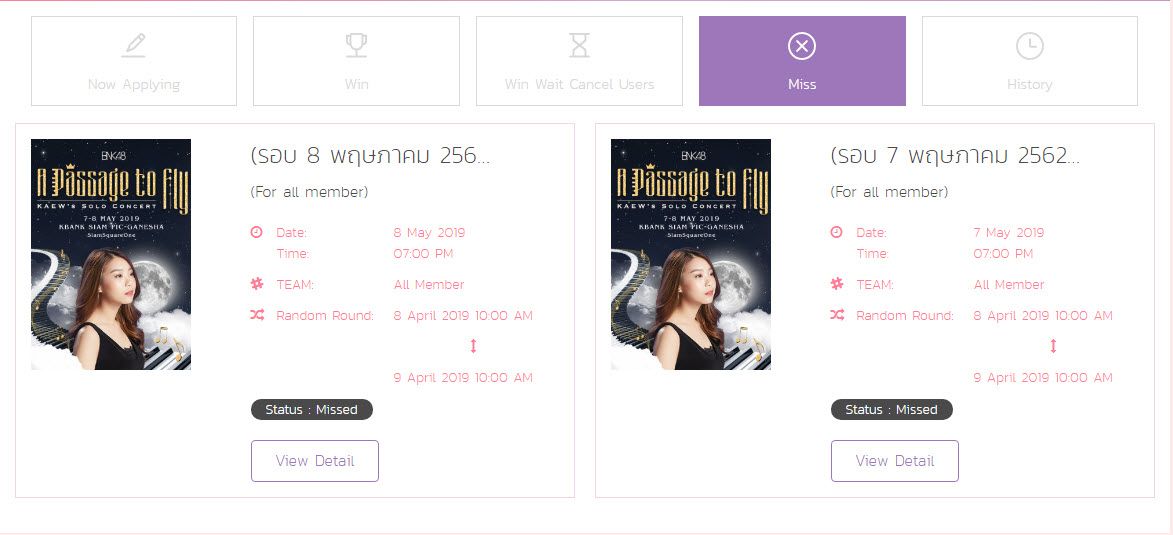Viewport: 1173px width, 535px height.
Task: Click the clock icon on History tab
Action: click(1029, 46)
